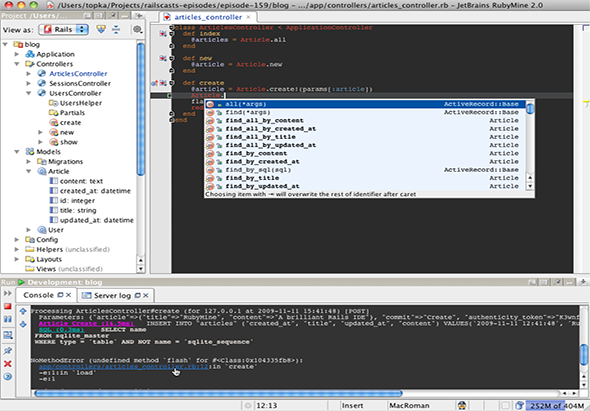Collapse the Models node
Screen dimensions: 590x411
coord(17,152)
